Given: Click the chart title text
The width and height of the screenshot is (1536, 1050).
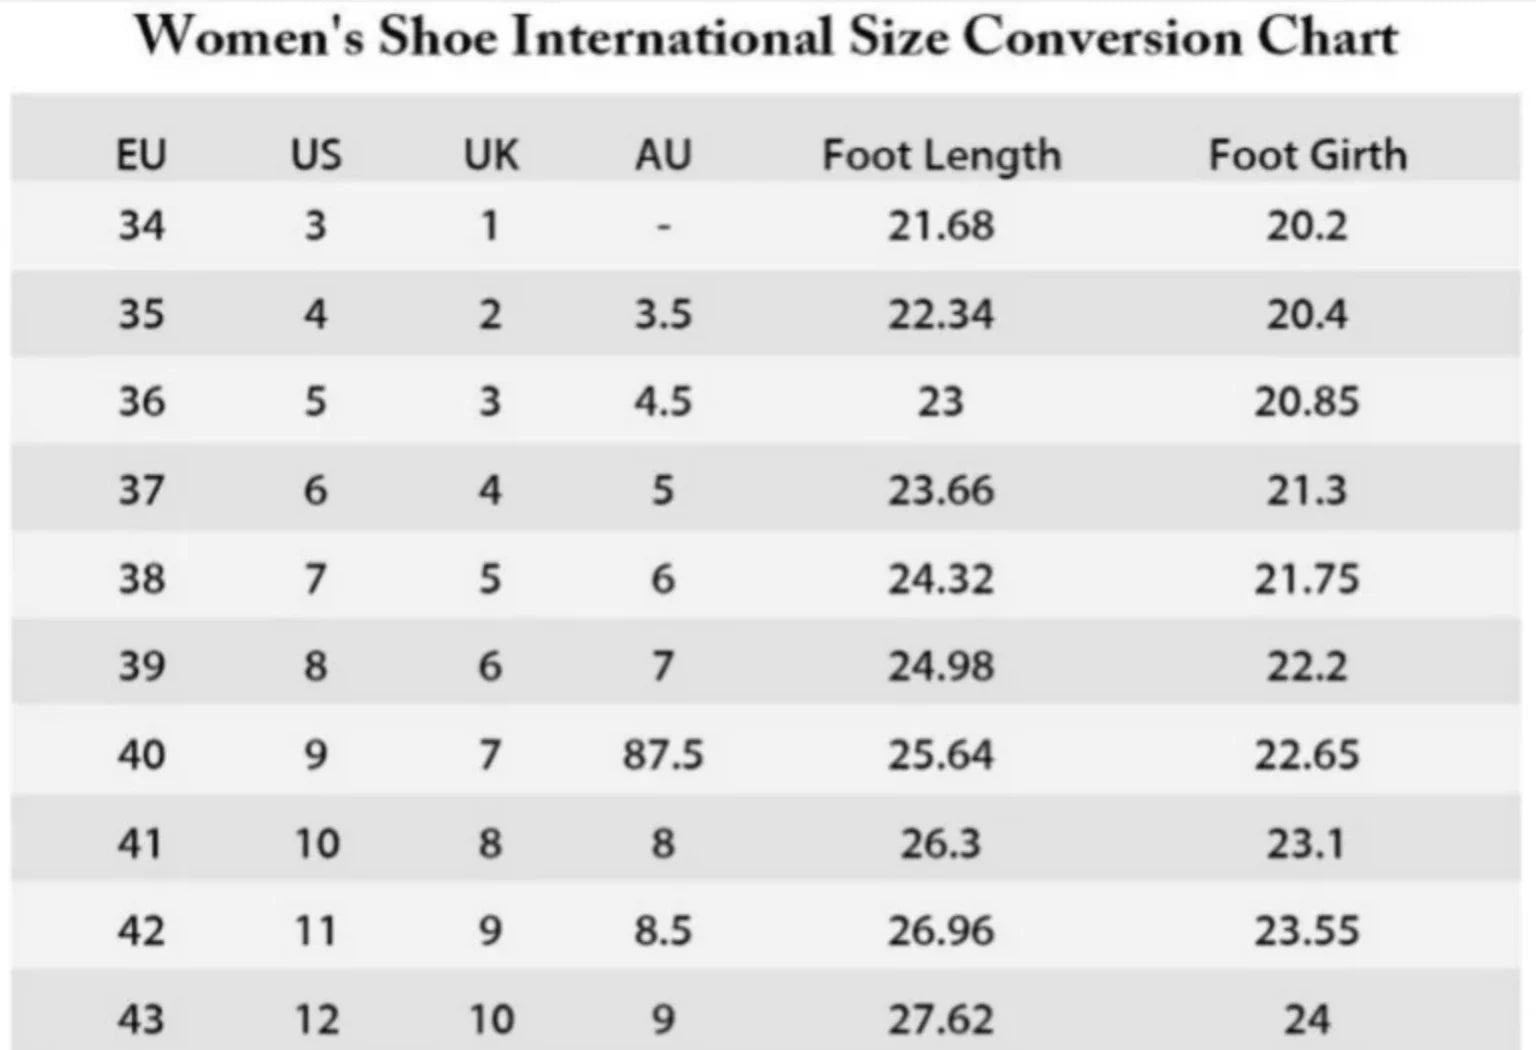Looking at the screenshot, I should pos(766,38).
